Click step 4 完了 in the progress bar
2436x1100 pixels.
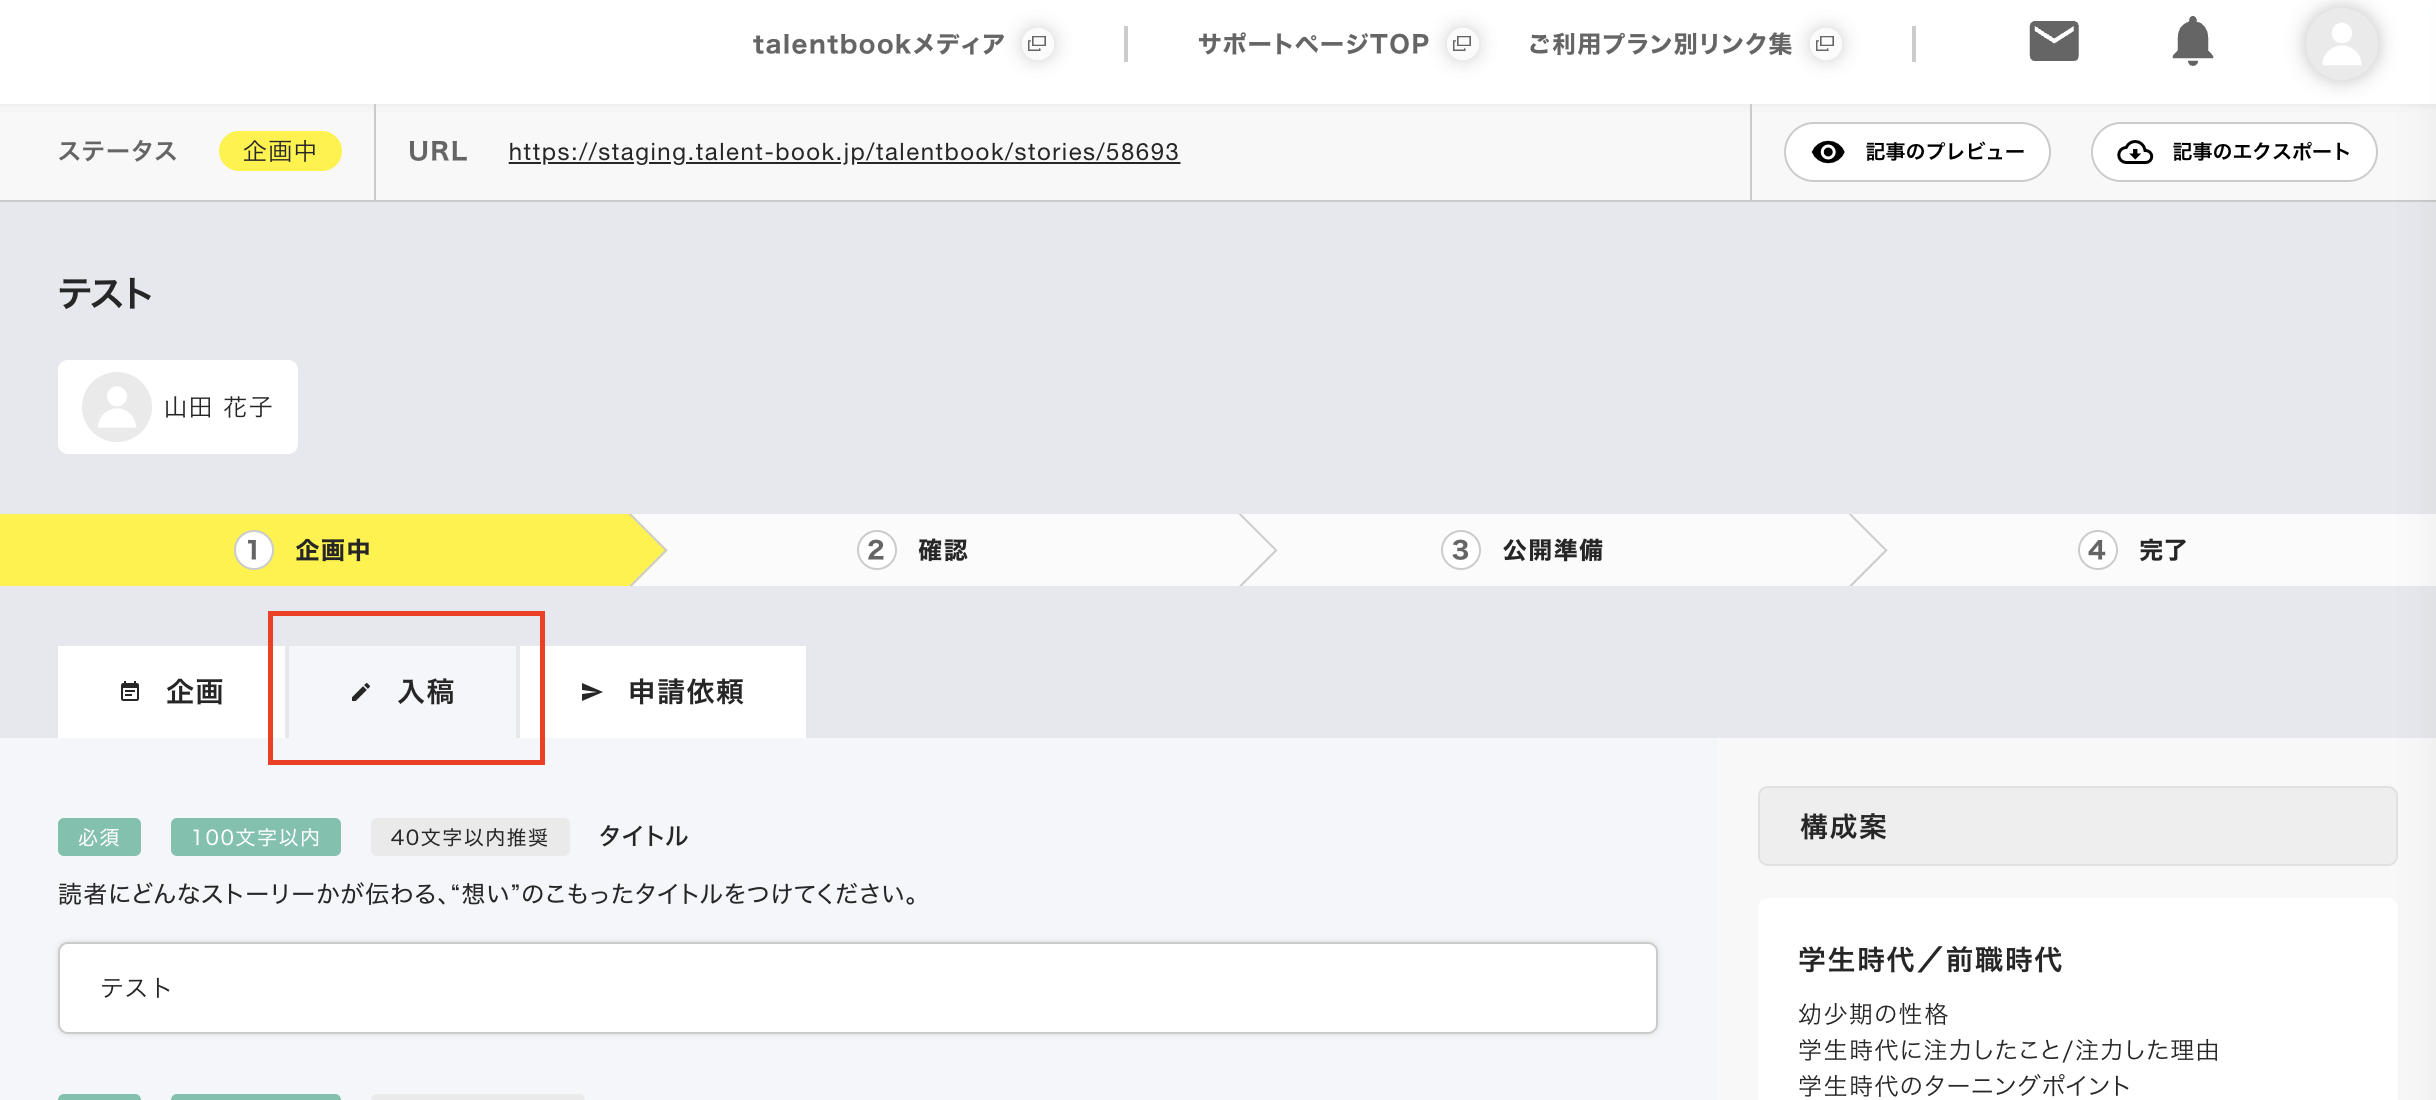coord(2133,550)
